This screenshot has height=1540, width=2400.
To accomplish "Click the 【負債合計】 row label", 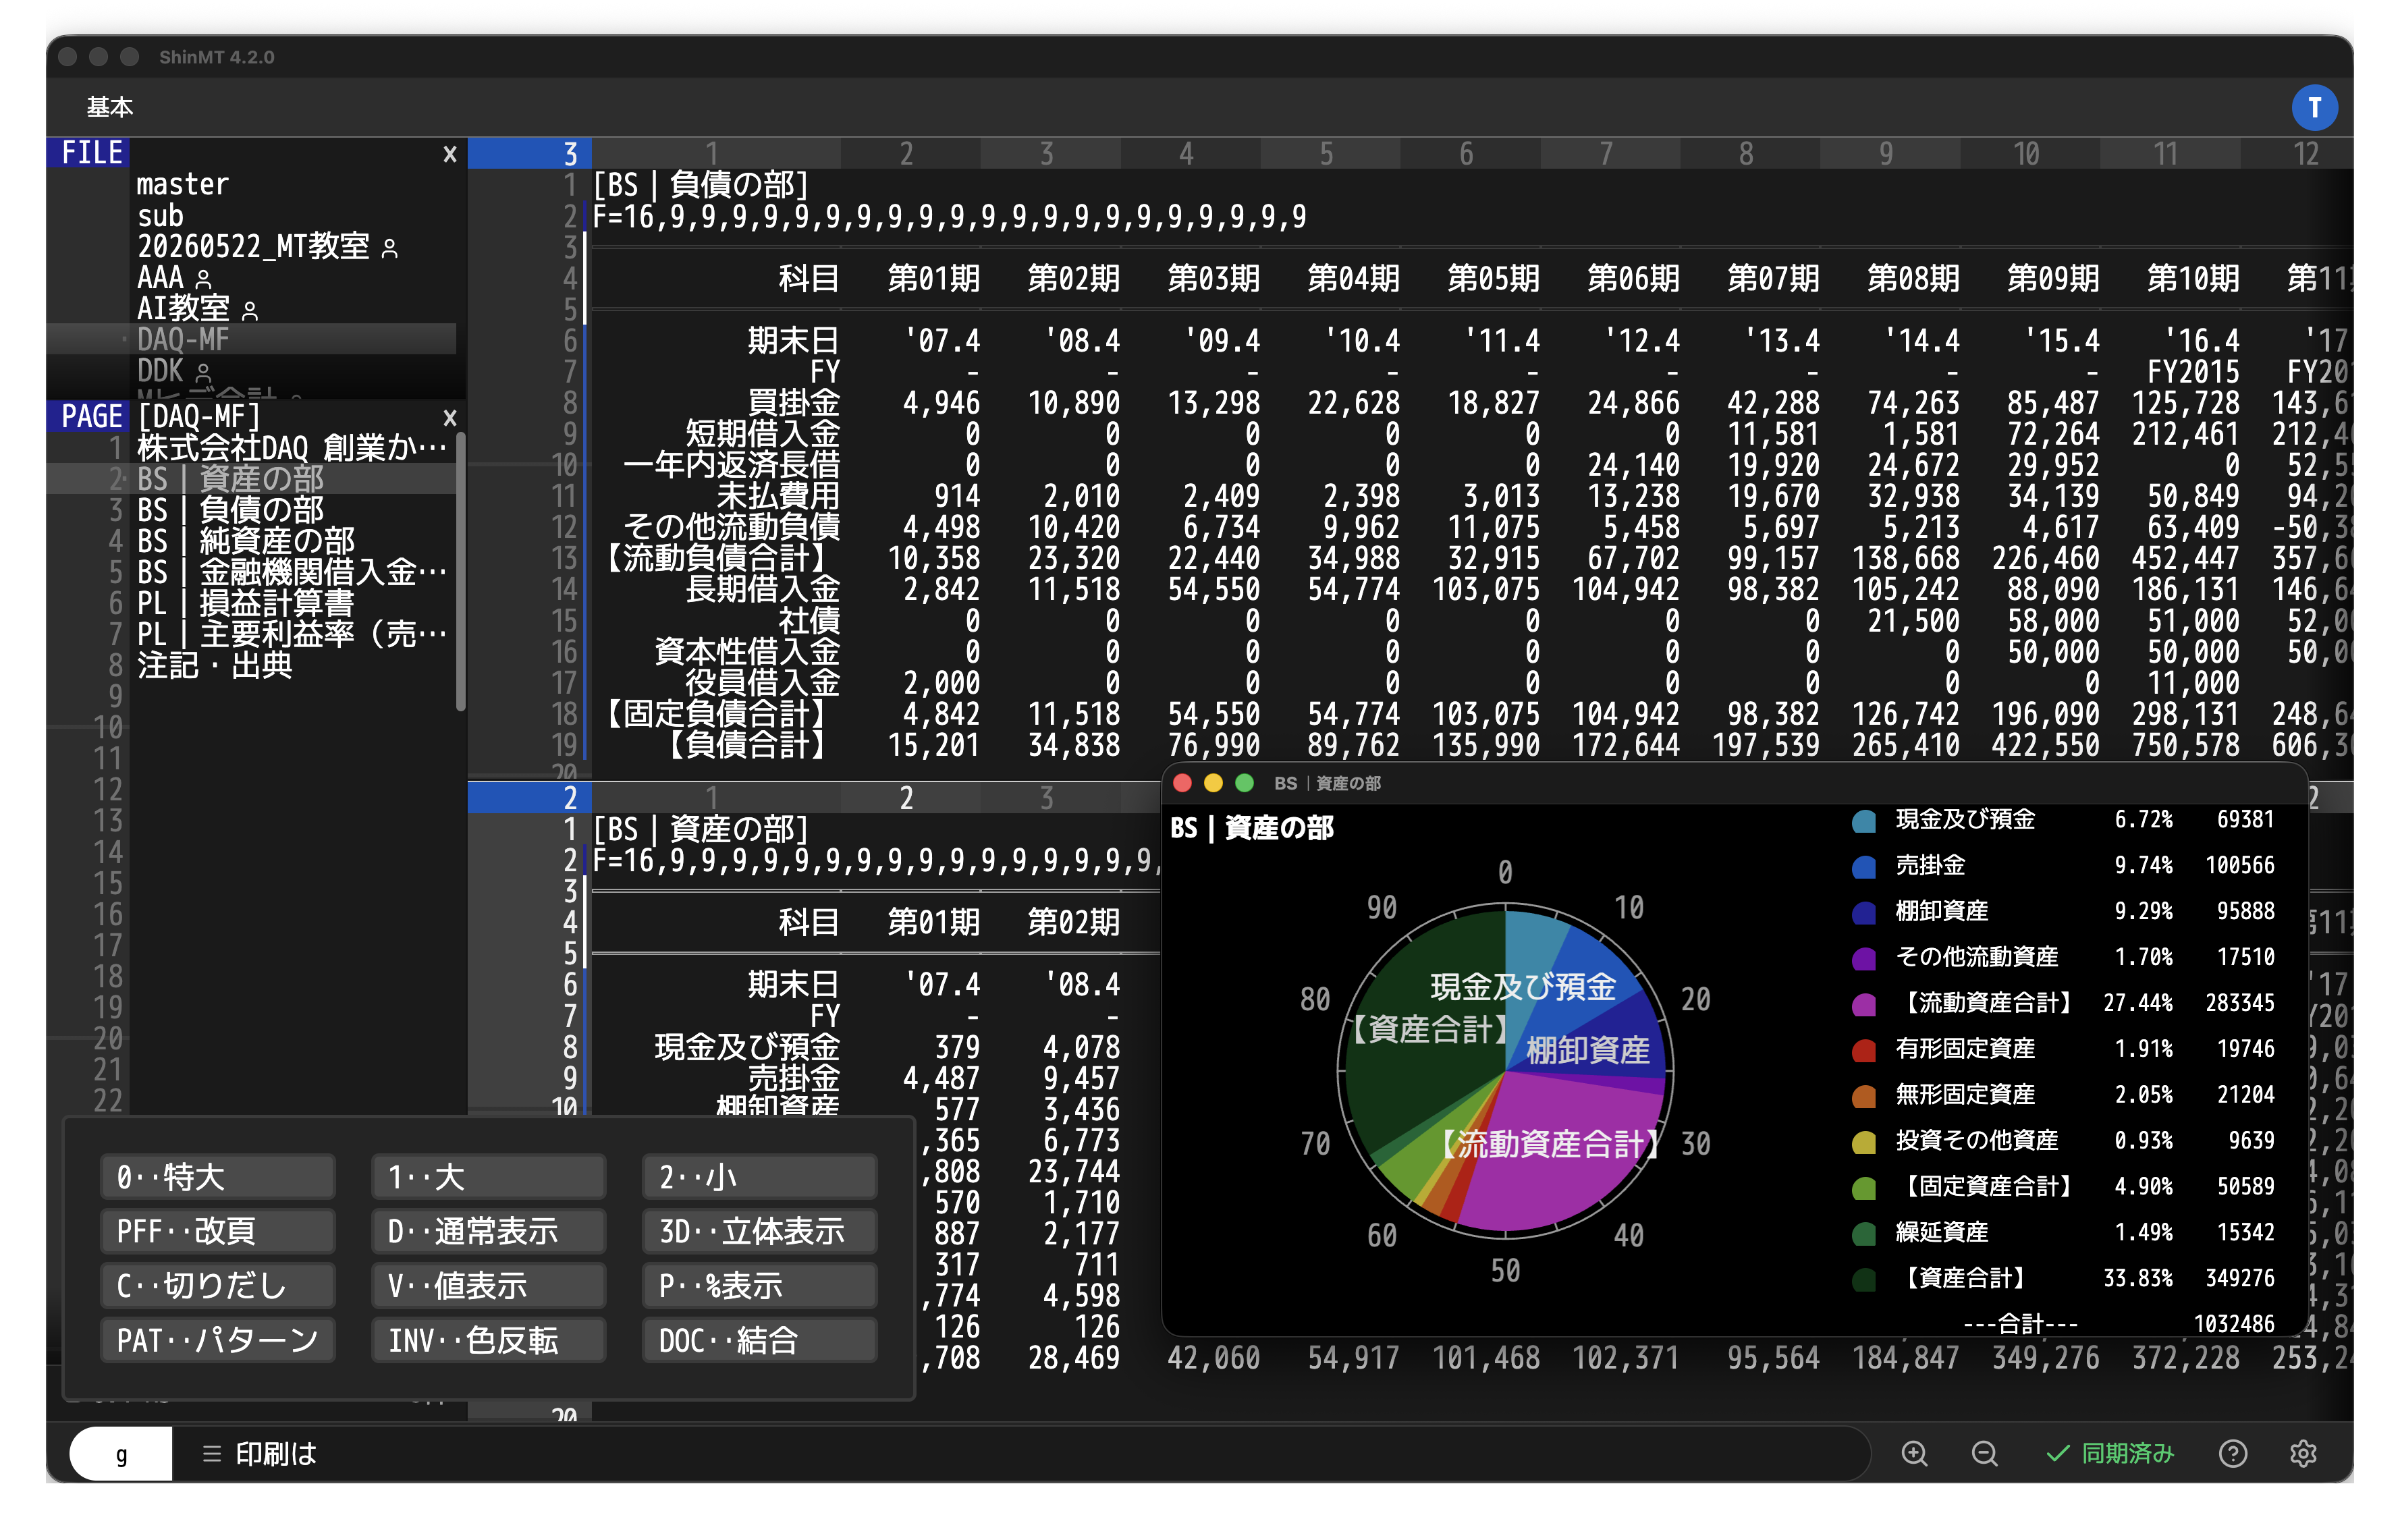I will [x=747, y=745].
